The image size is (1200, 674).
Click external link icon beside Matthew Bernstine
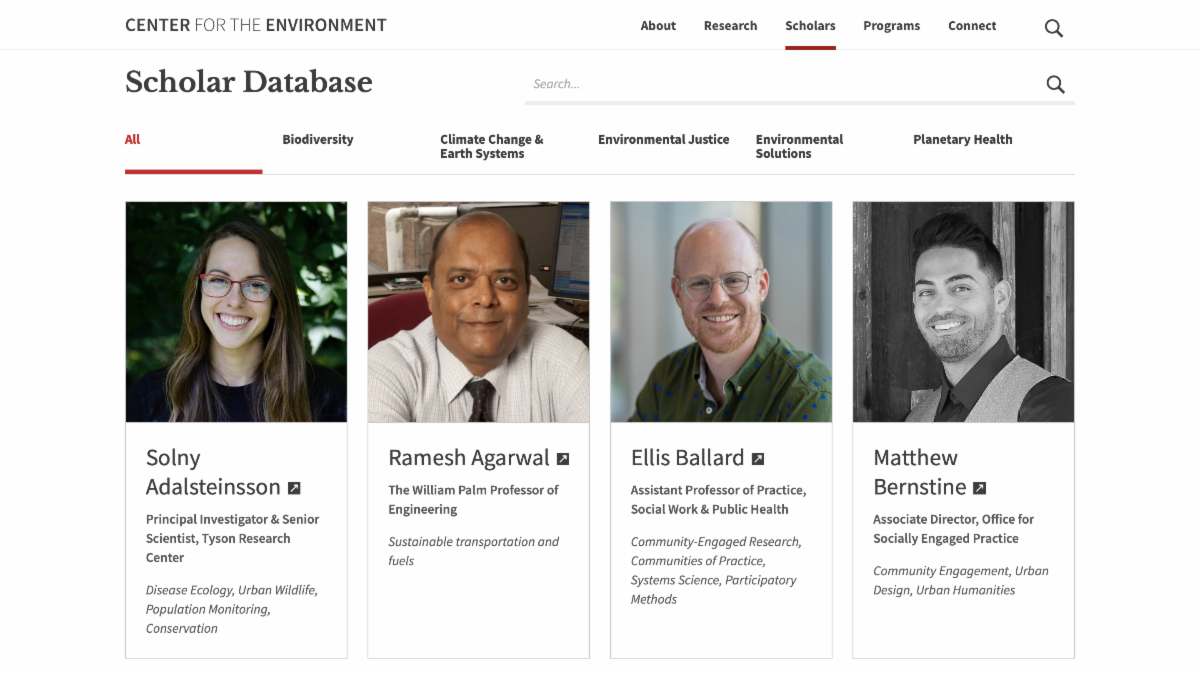[980, 488]
